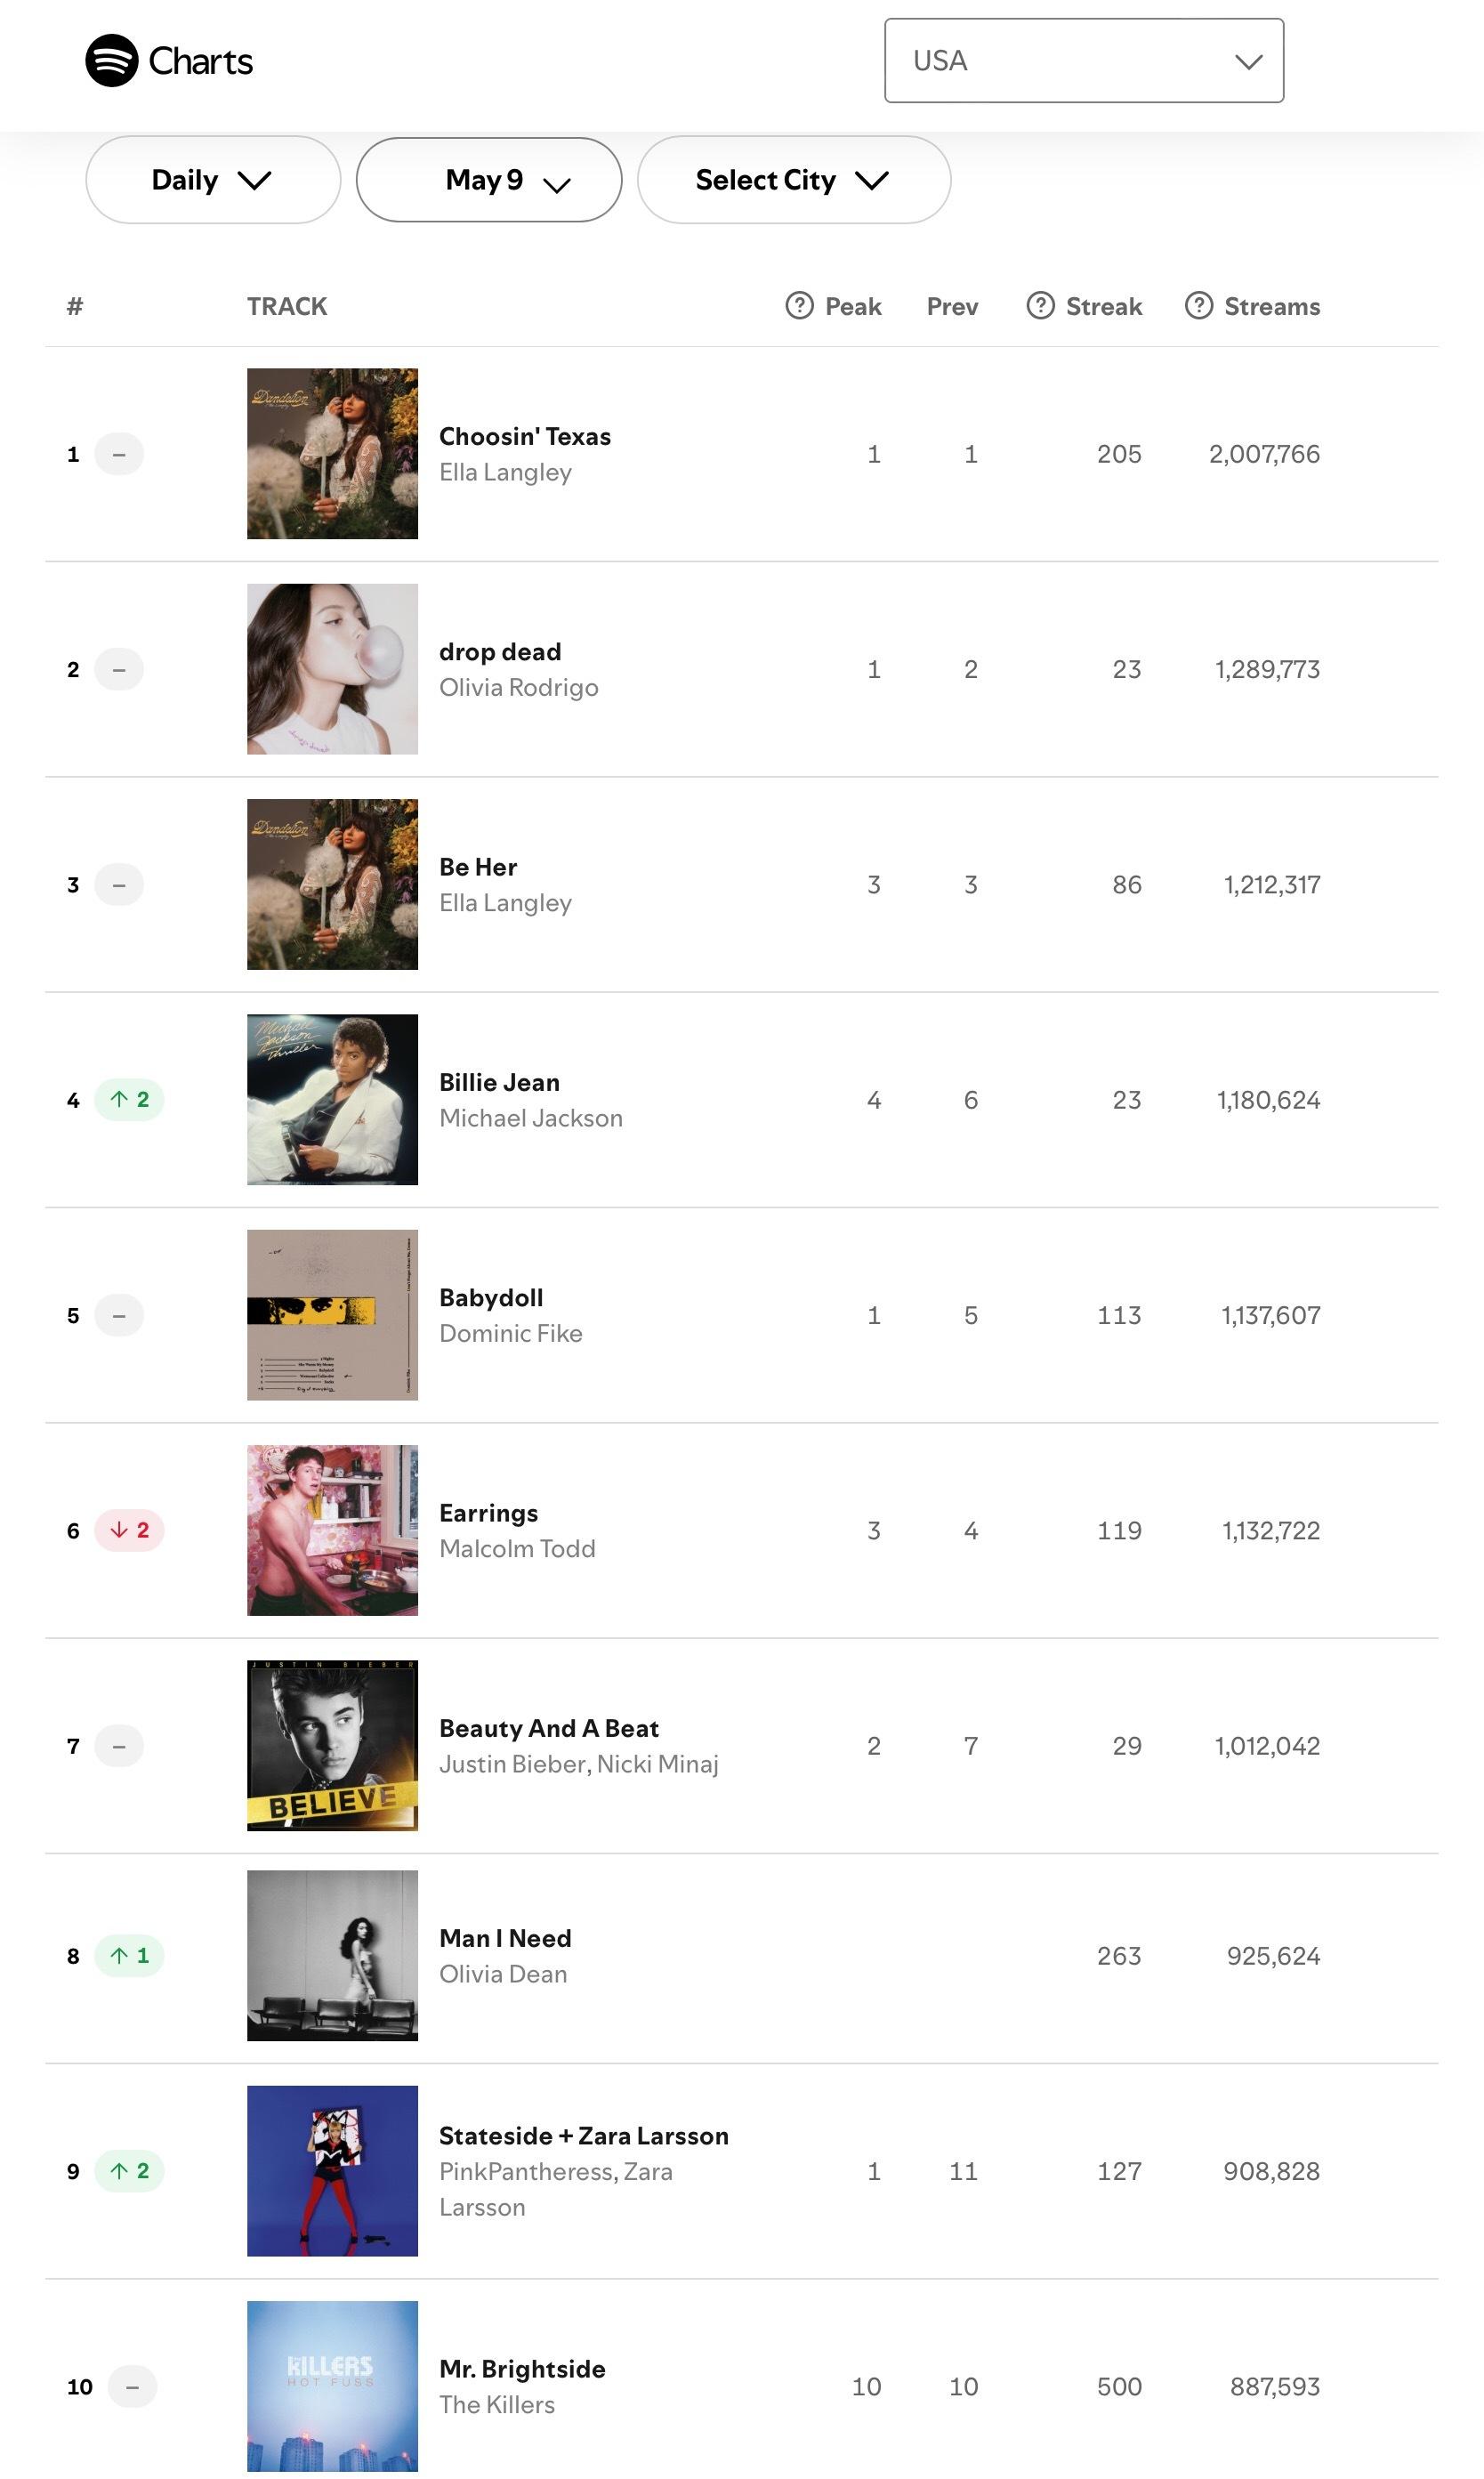This screenshot has width=1484, height=2479.
Task: Open the May 9 date picker
Action: tap(489, 180)
